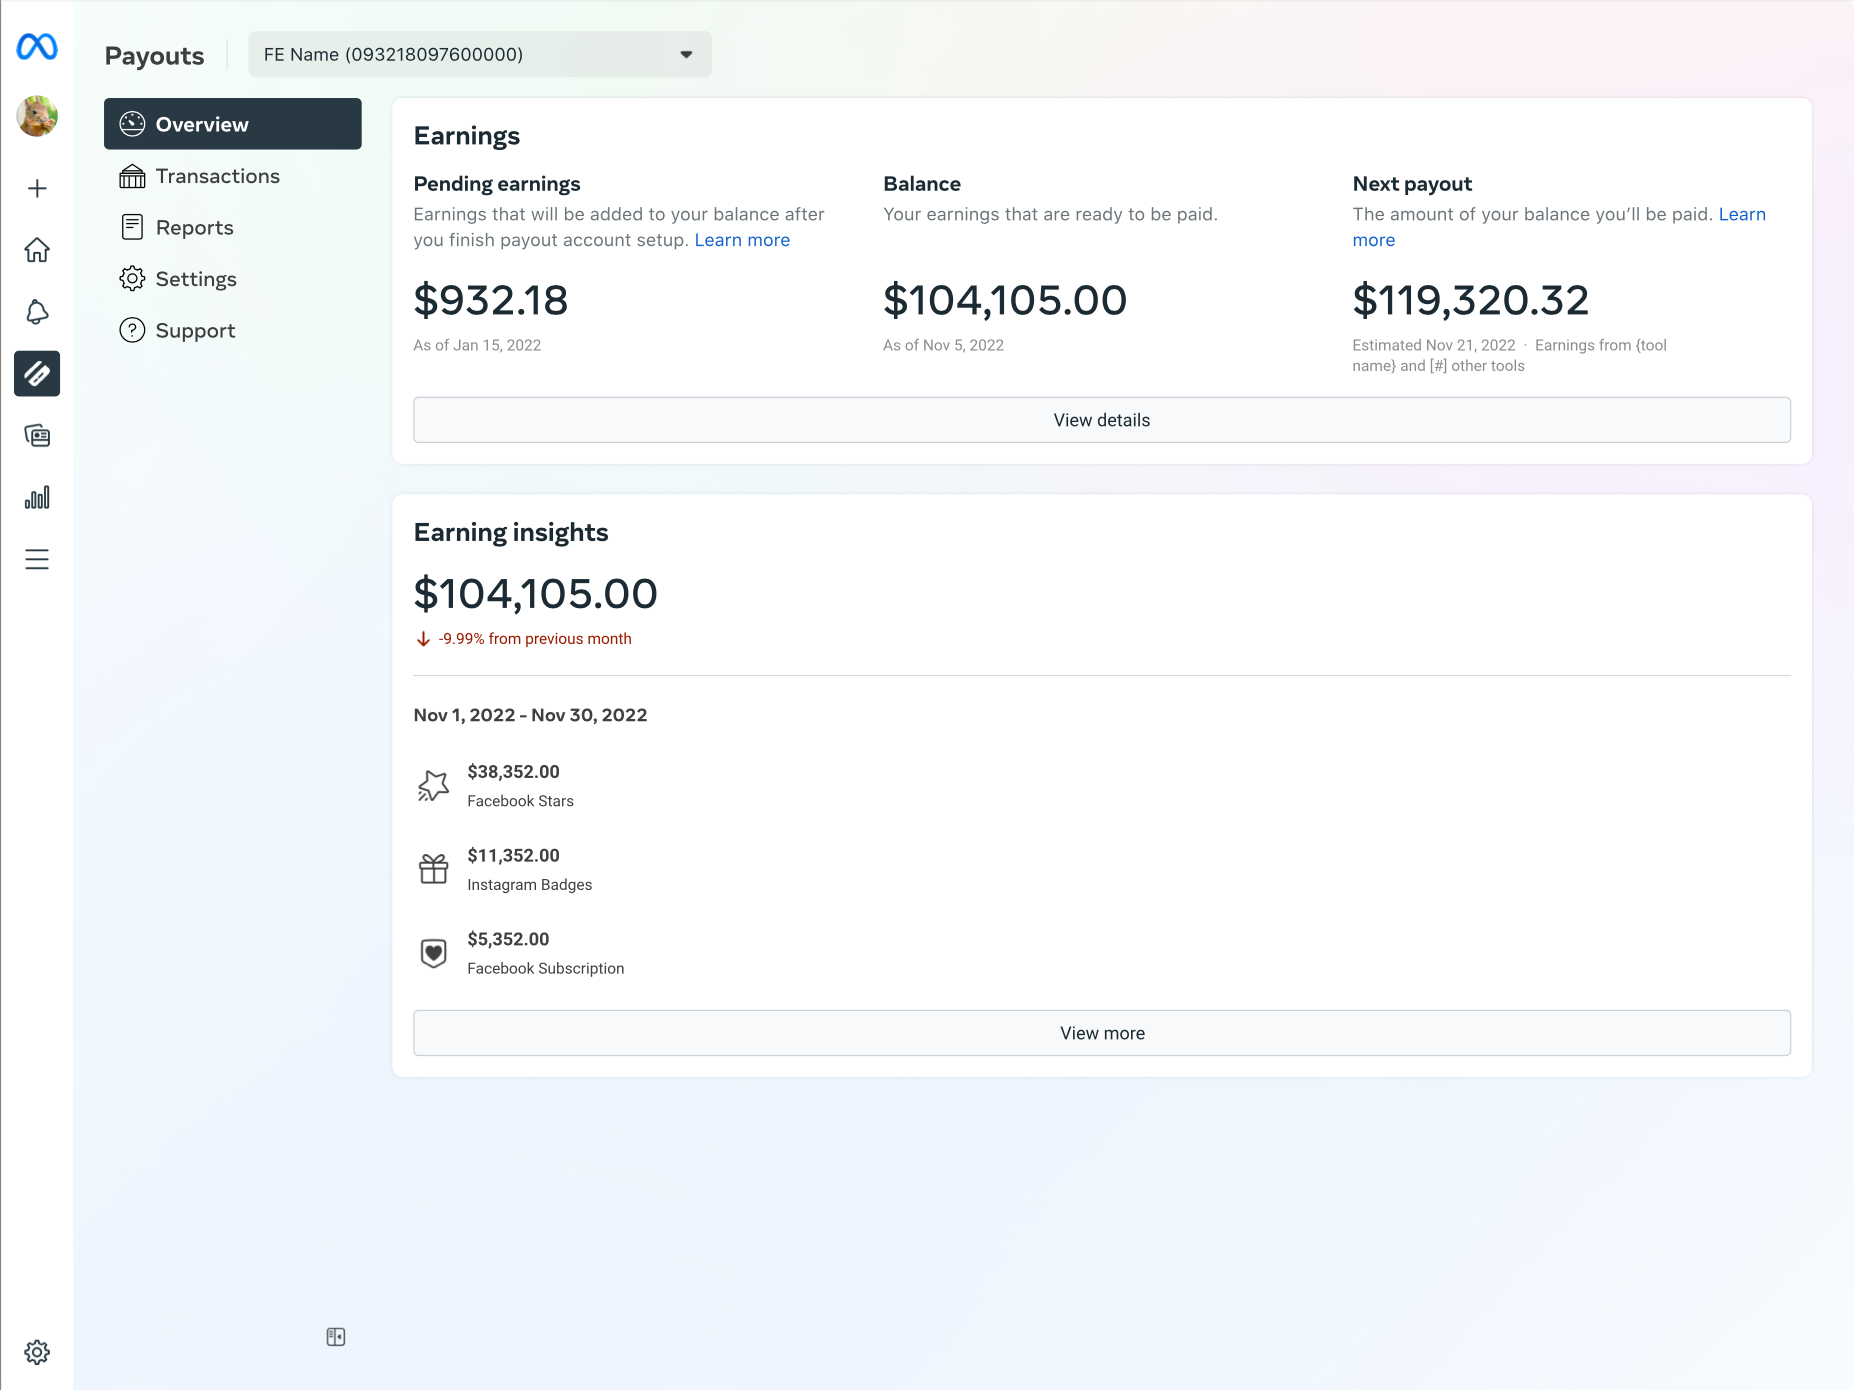Open the insights bar chart icon
The image size is (1854, 1390).
37,498
